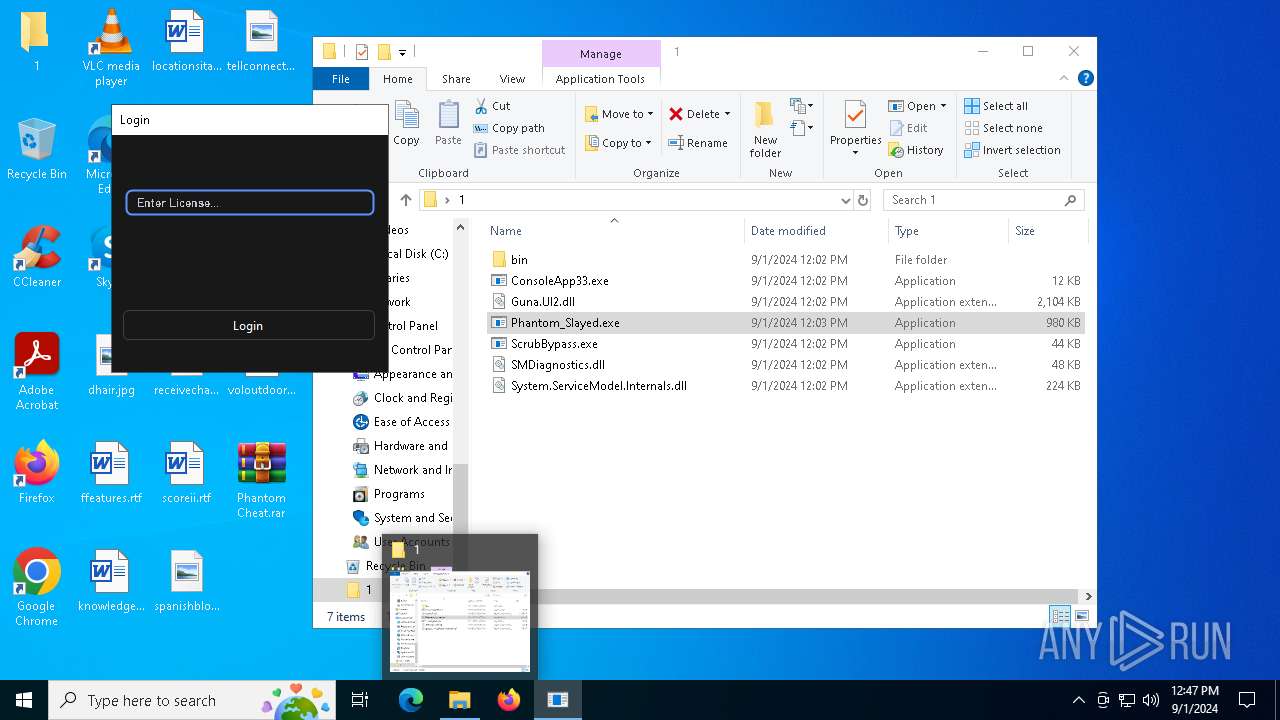This screenshot has height=720, width=1280.
Task: Click the Edit option in Open group
Action: (x=907, y=128)
